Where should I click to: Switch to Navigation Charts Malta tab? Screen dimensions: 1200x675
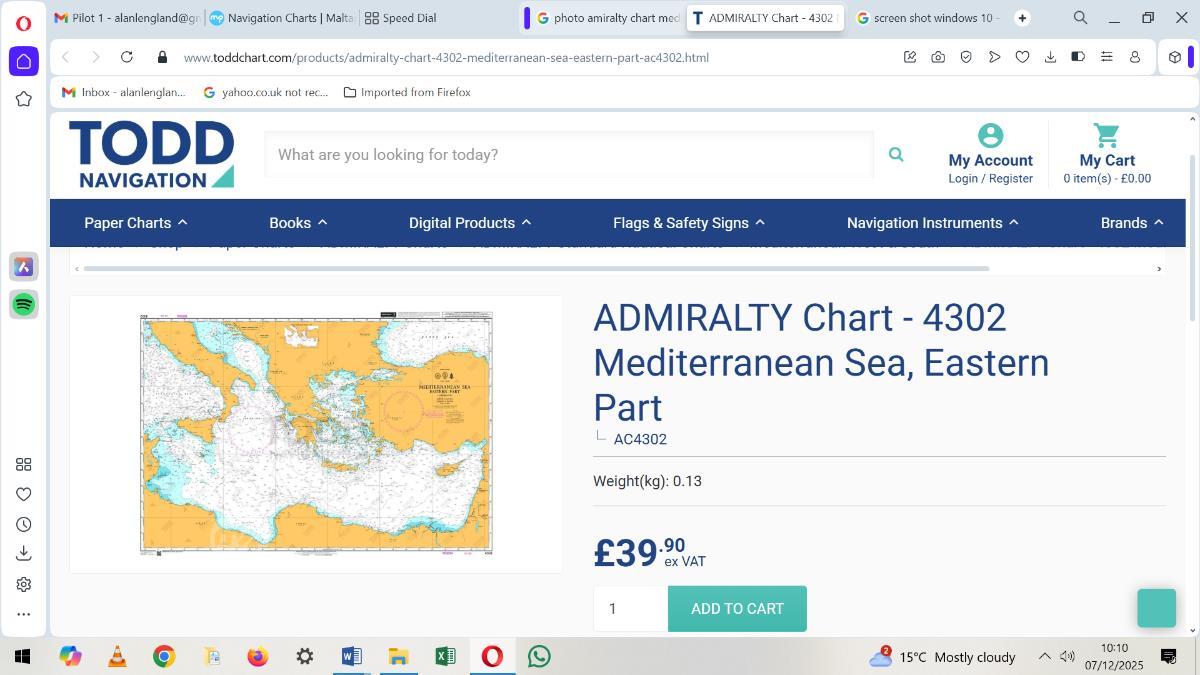[x=280, y=18]
